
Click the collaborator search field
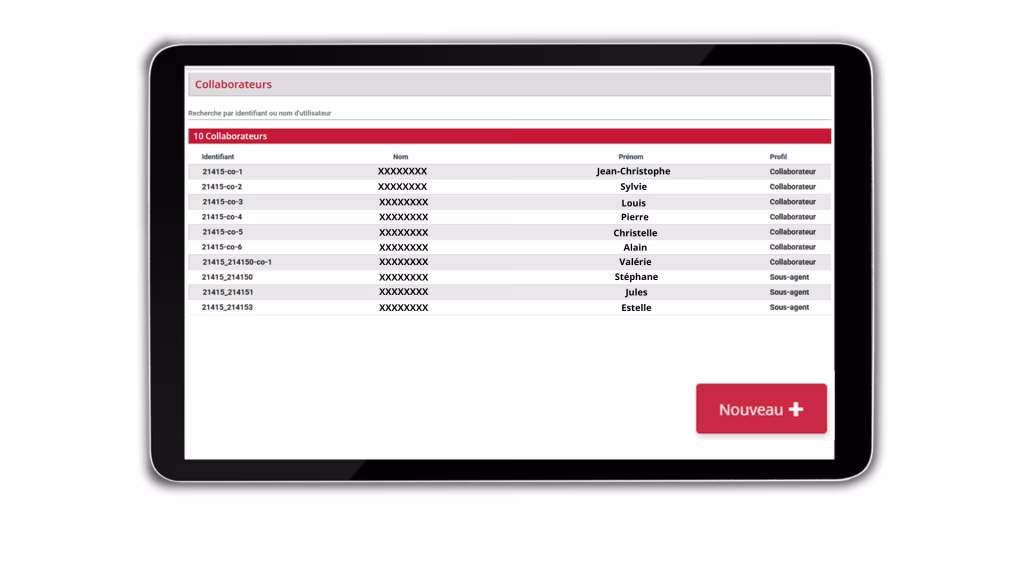tap(508, 113)
